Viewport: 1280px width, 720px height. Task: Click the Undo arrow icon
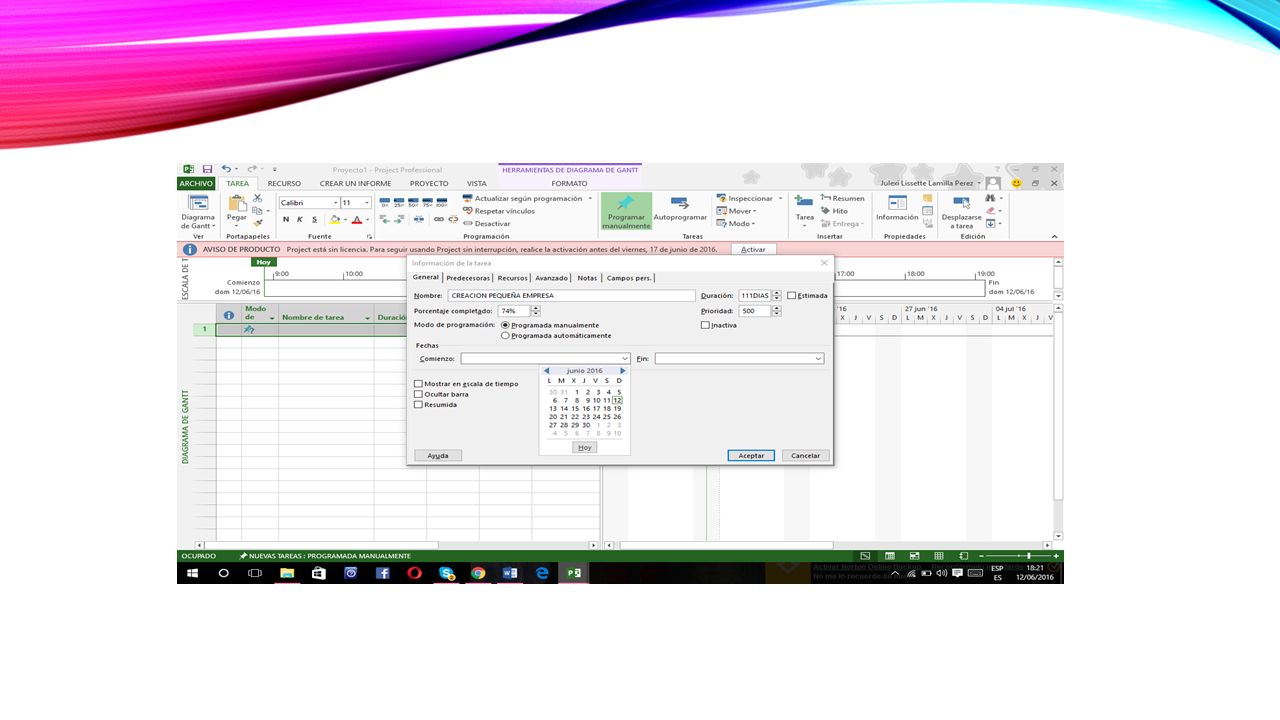point(227,169)
